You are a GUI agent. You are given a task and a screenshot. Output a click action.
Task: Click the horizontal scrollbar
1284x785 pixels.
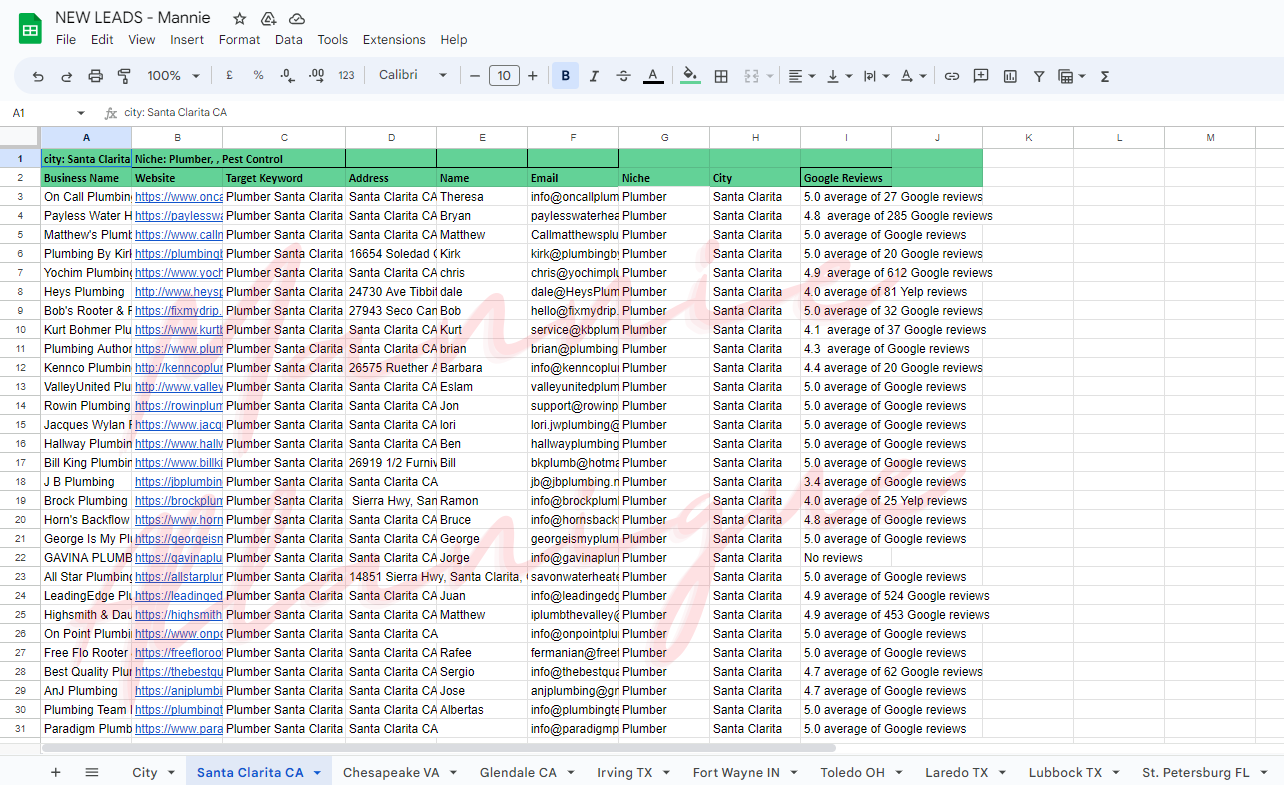tap(438, 747)
